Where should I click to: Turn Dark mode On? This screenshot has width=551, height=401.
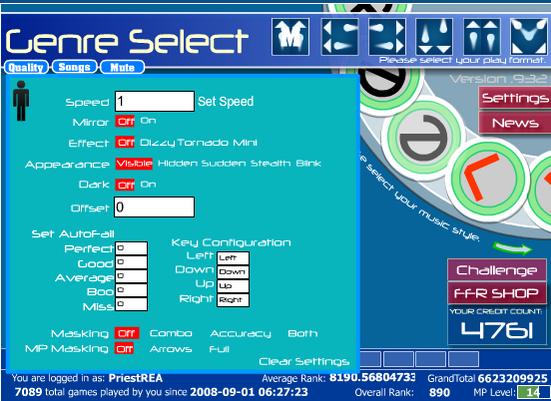(x=148, y=184)
